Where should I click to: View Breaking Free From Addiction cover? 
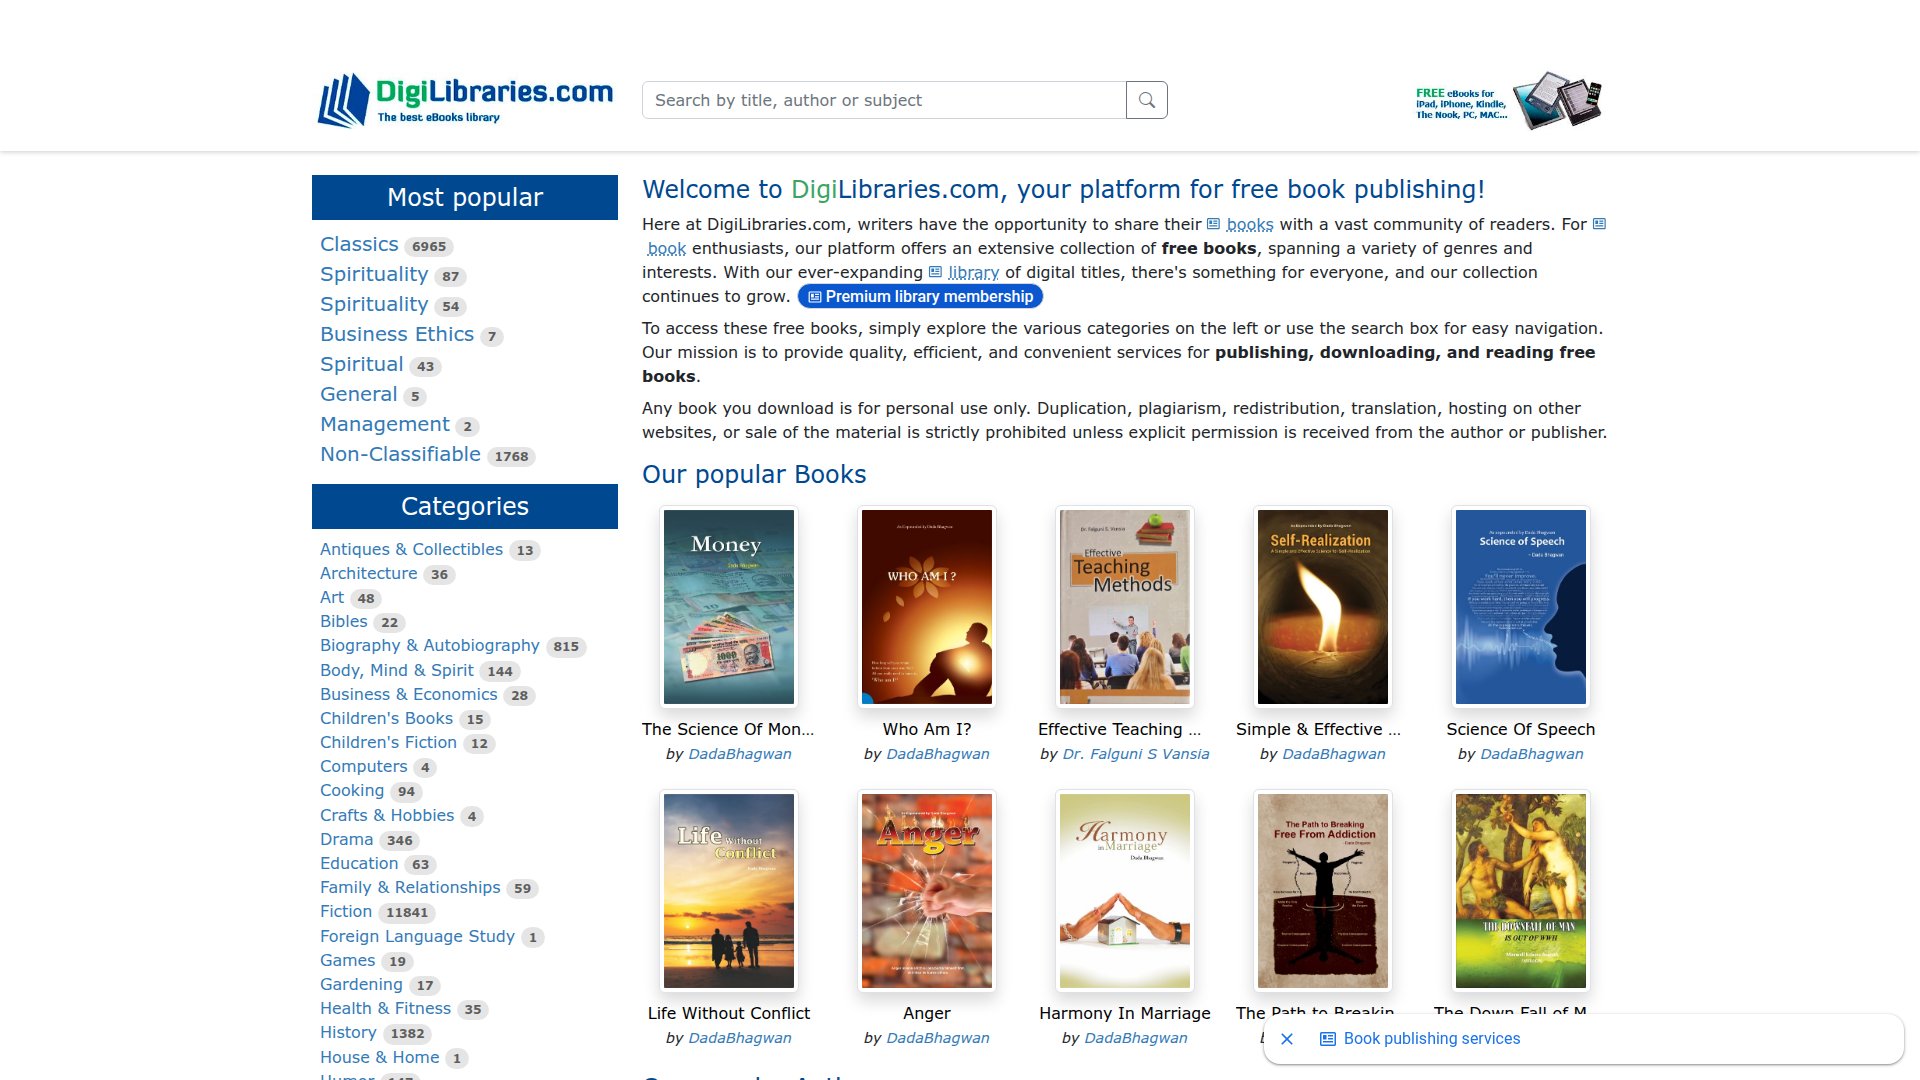(1323, 891)
